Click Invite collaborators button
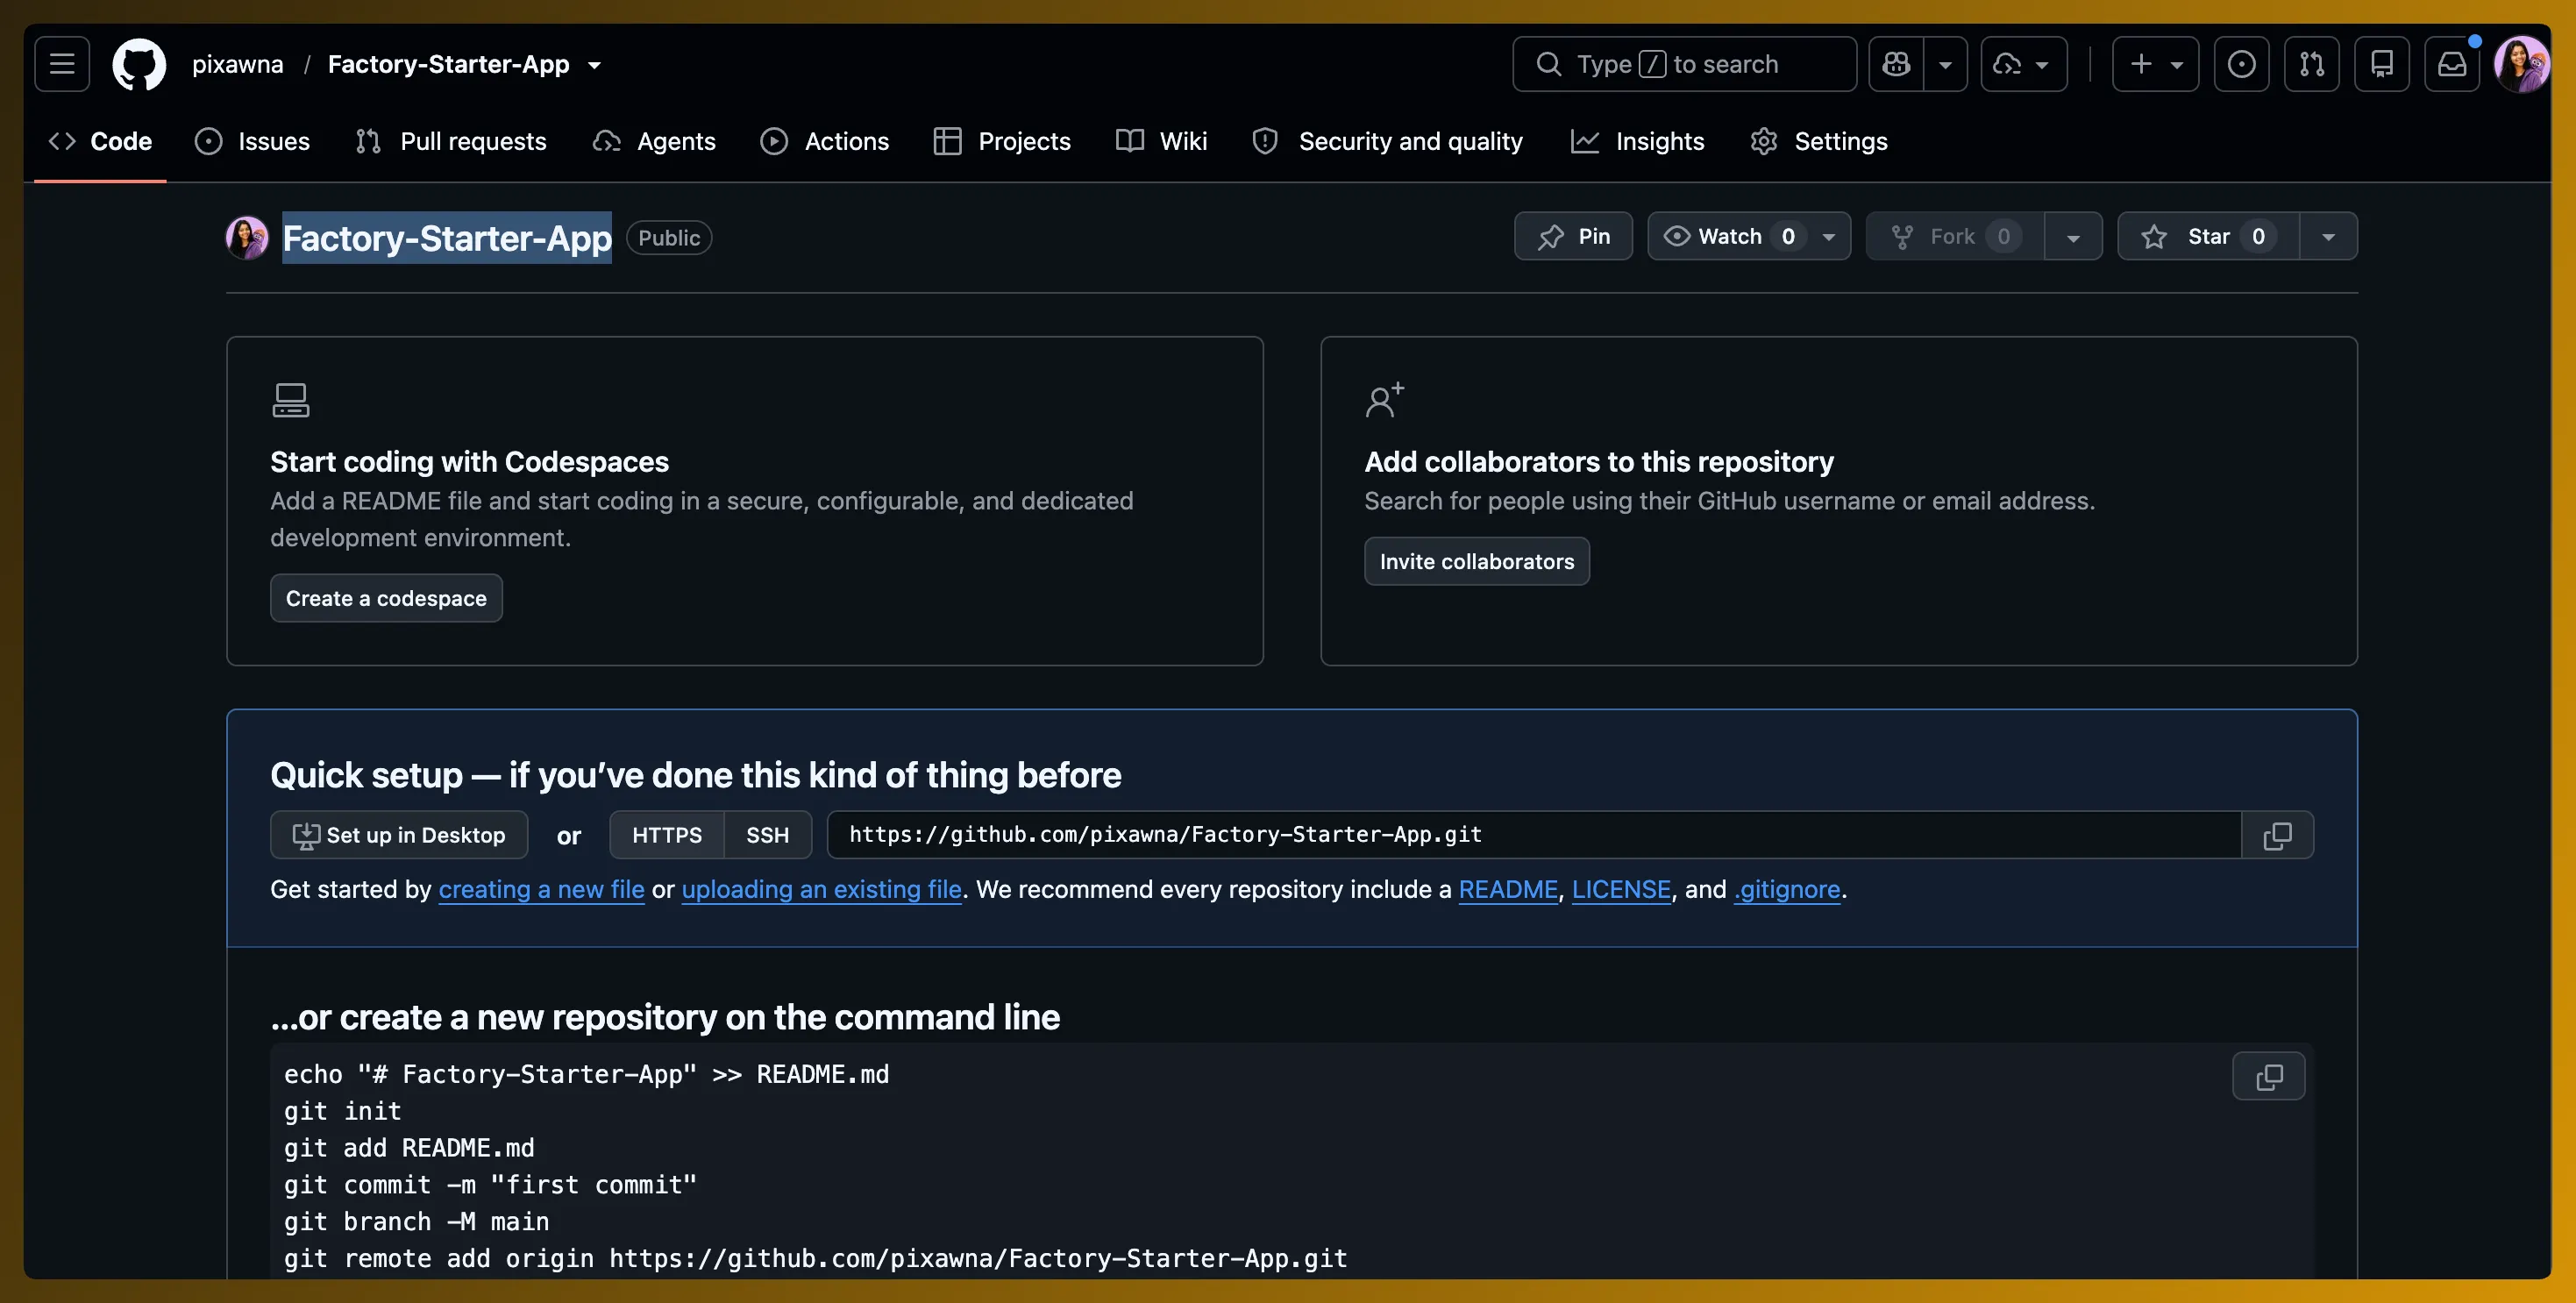2576x1303 pixels. click(x=1477, y=561)
